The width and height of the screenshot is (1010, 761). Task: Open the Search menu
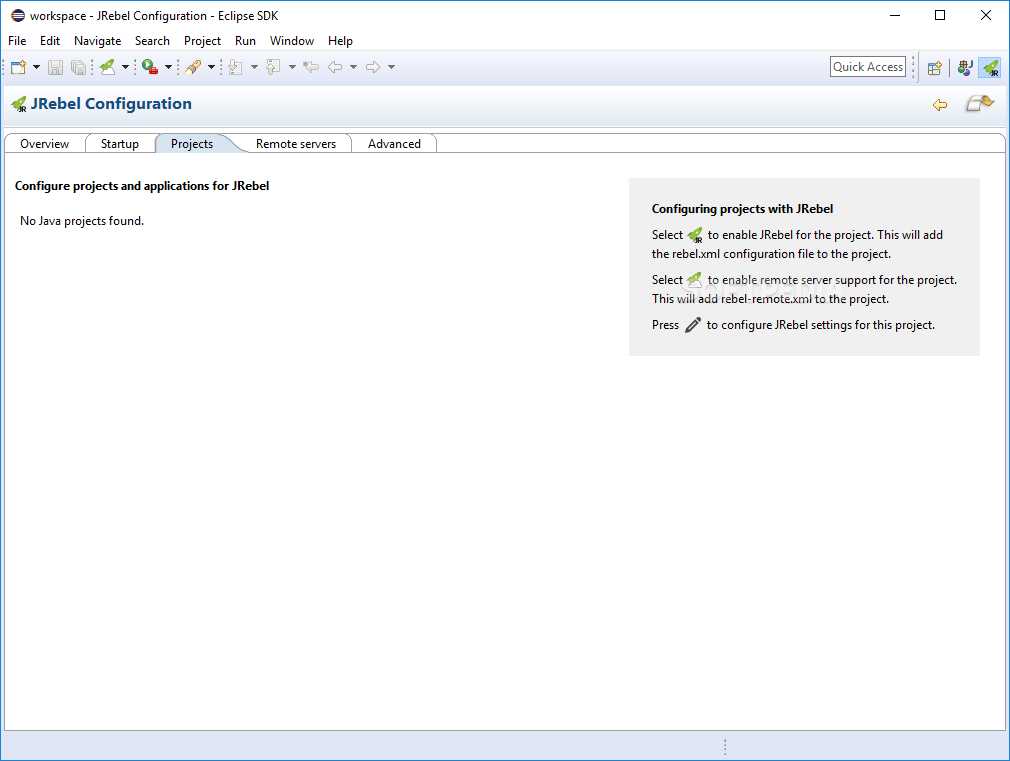[x=152, y=41]
